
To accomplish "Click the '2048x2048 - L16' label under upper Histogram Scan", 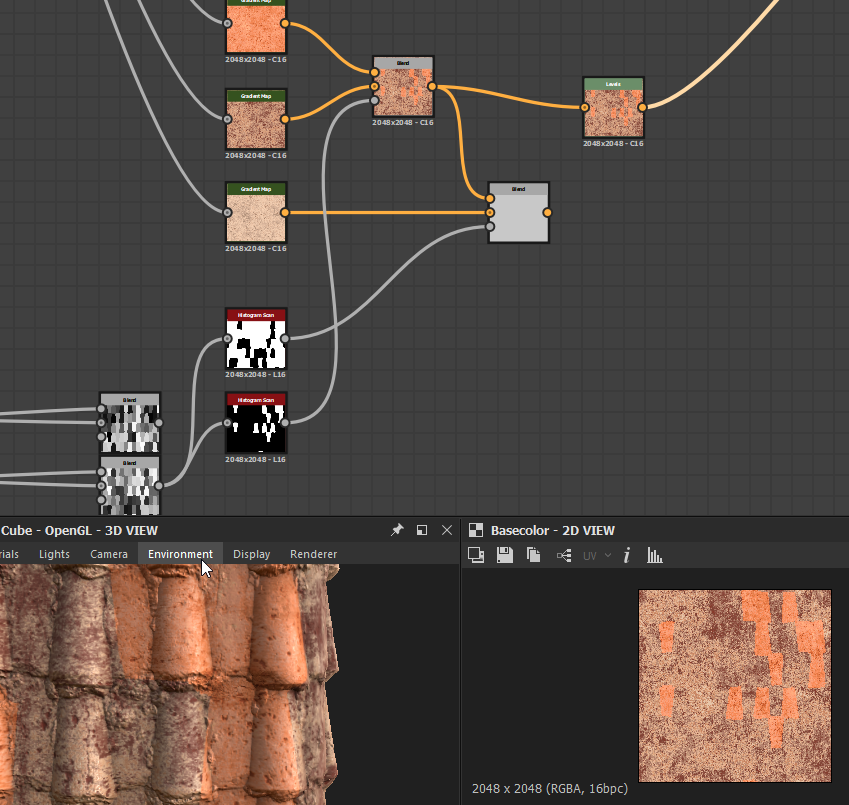I will (x=256, y=375).
